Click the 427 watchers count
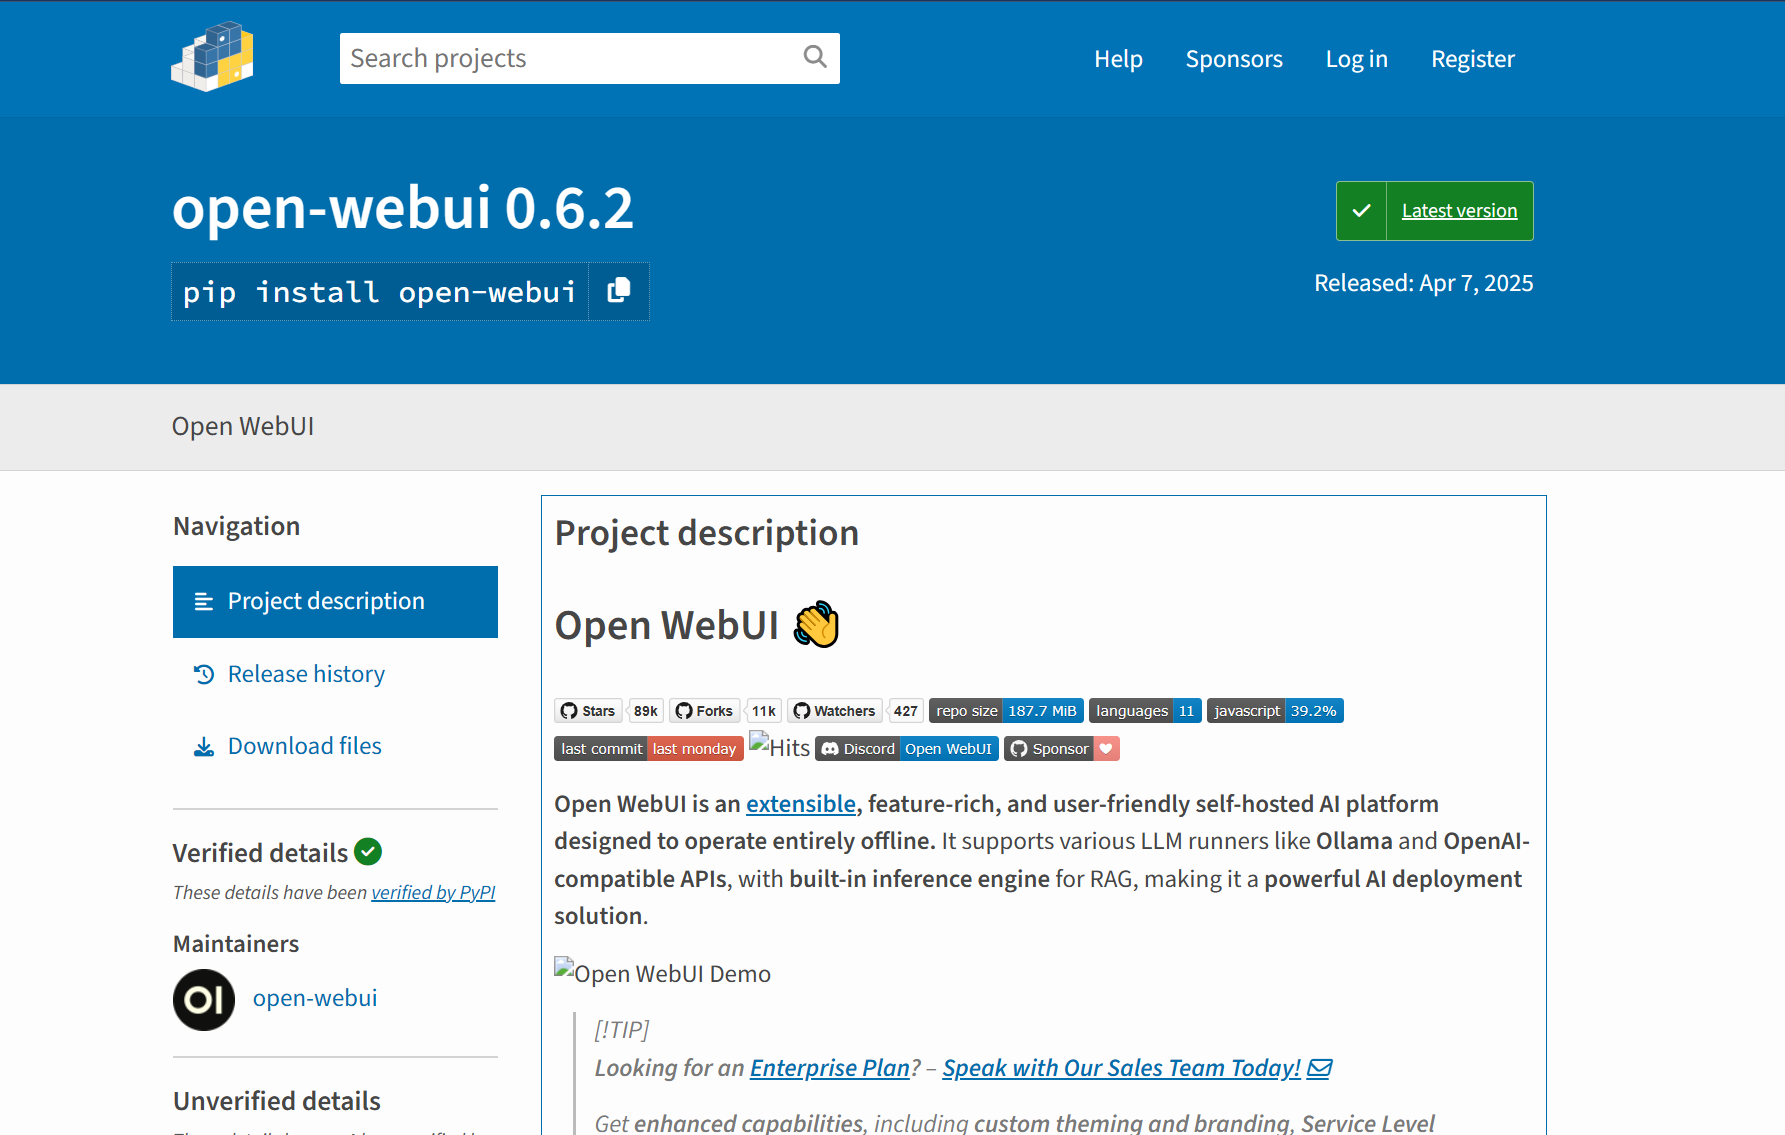 pos(906,711)
